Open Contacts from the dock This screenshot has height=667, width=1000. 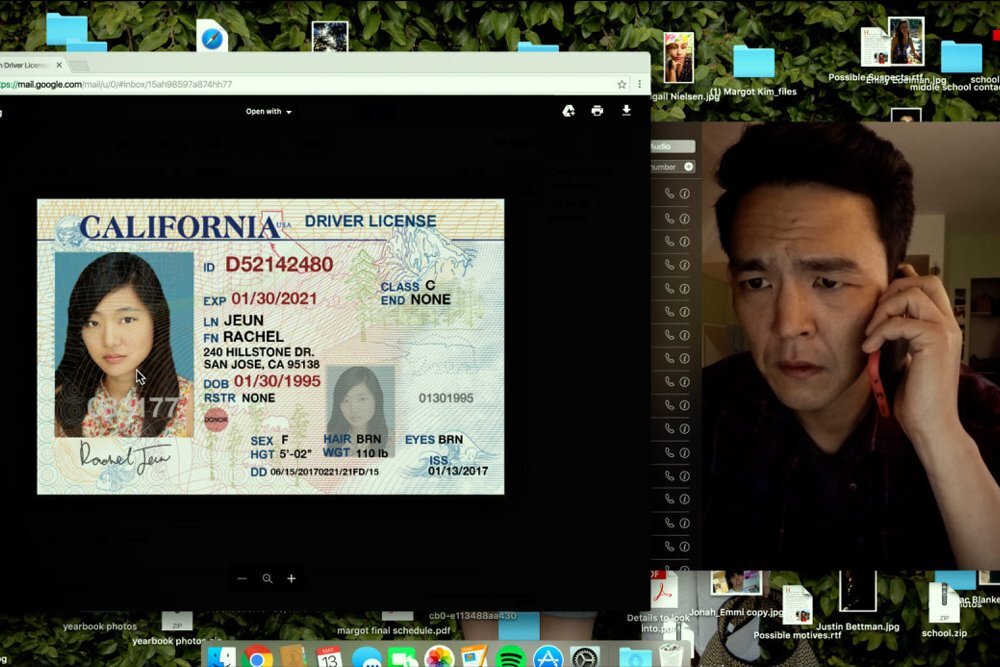click(x=293, y=657)
